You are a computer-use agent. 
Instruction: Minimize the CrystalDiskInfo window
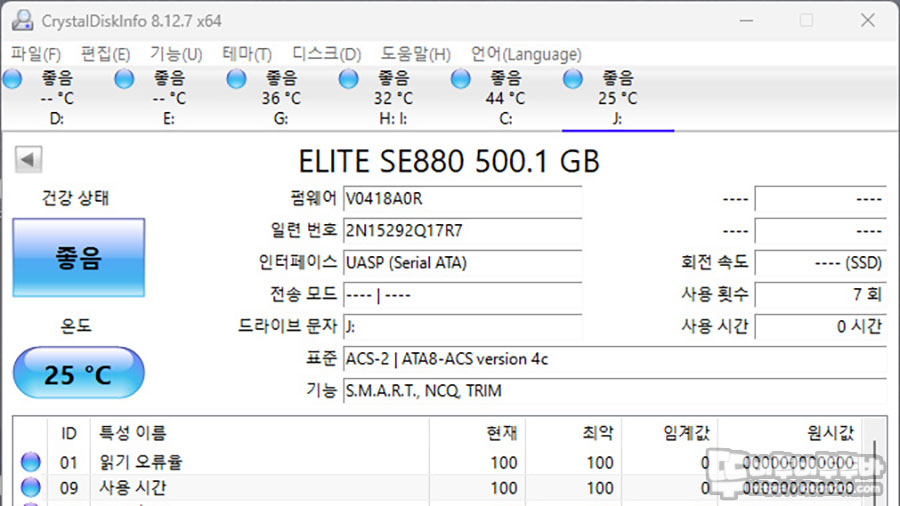click(746, 20)
